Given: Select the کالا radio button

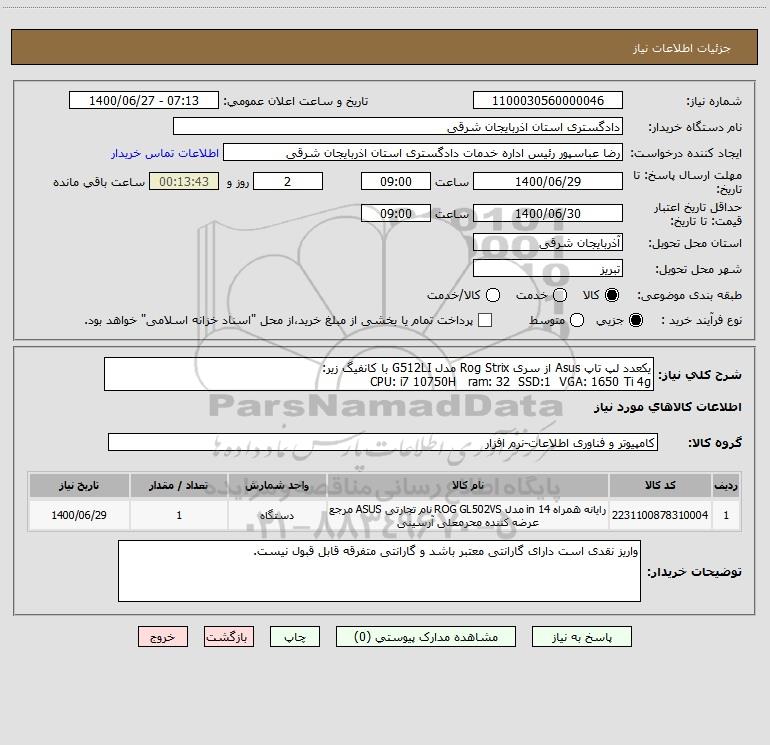Looking at the screenshot, I should [x=612, y=295].
